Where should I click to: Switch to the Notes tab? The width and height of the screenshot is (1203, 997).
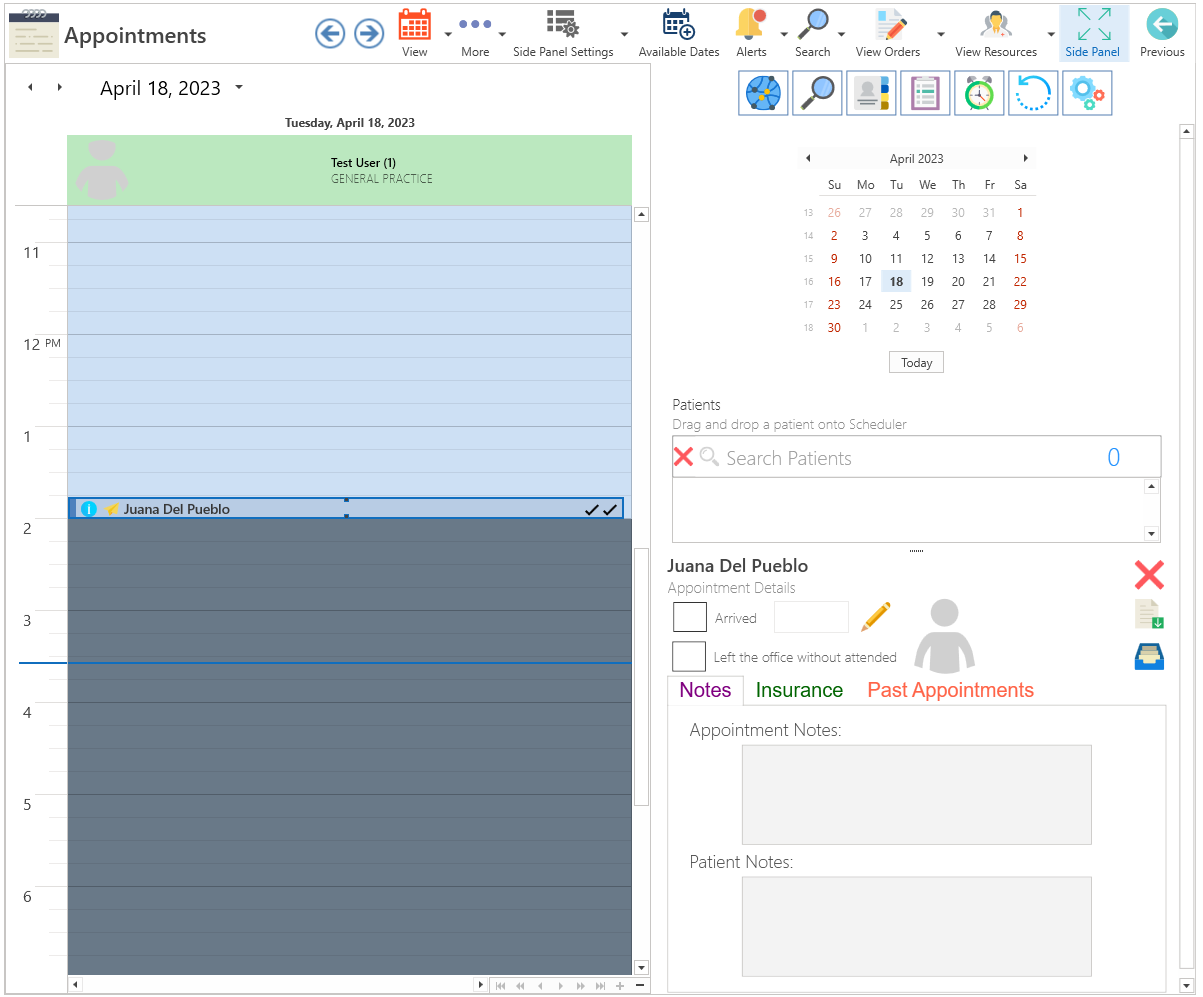click(705, 690)
